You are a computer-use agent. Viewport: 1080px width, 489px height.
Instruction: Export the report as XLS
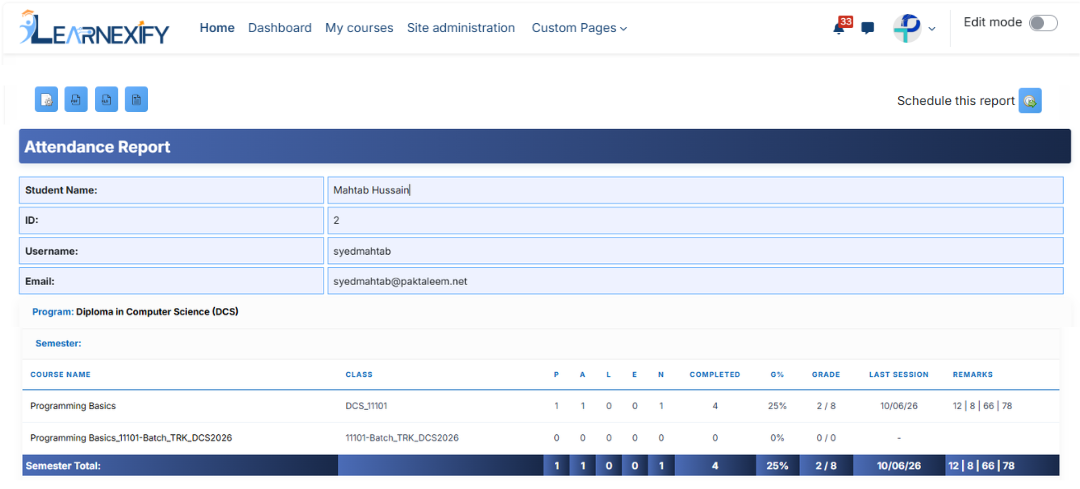107,99
